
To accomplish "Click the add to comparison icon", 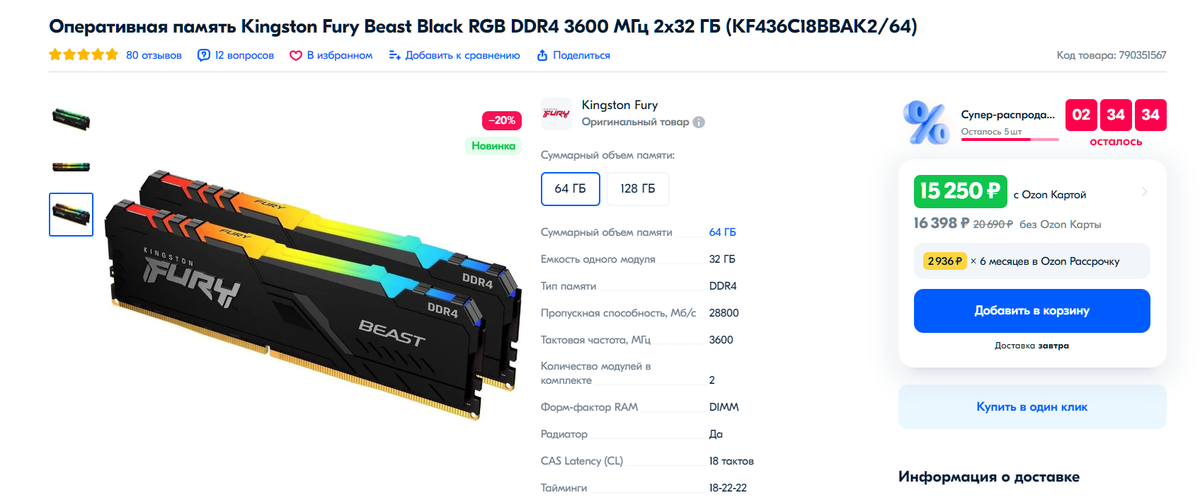I will pos(395,56).
